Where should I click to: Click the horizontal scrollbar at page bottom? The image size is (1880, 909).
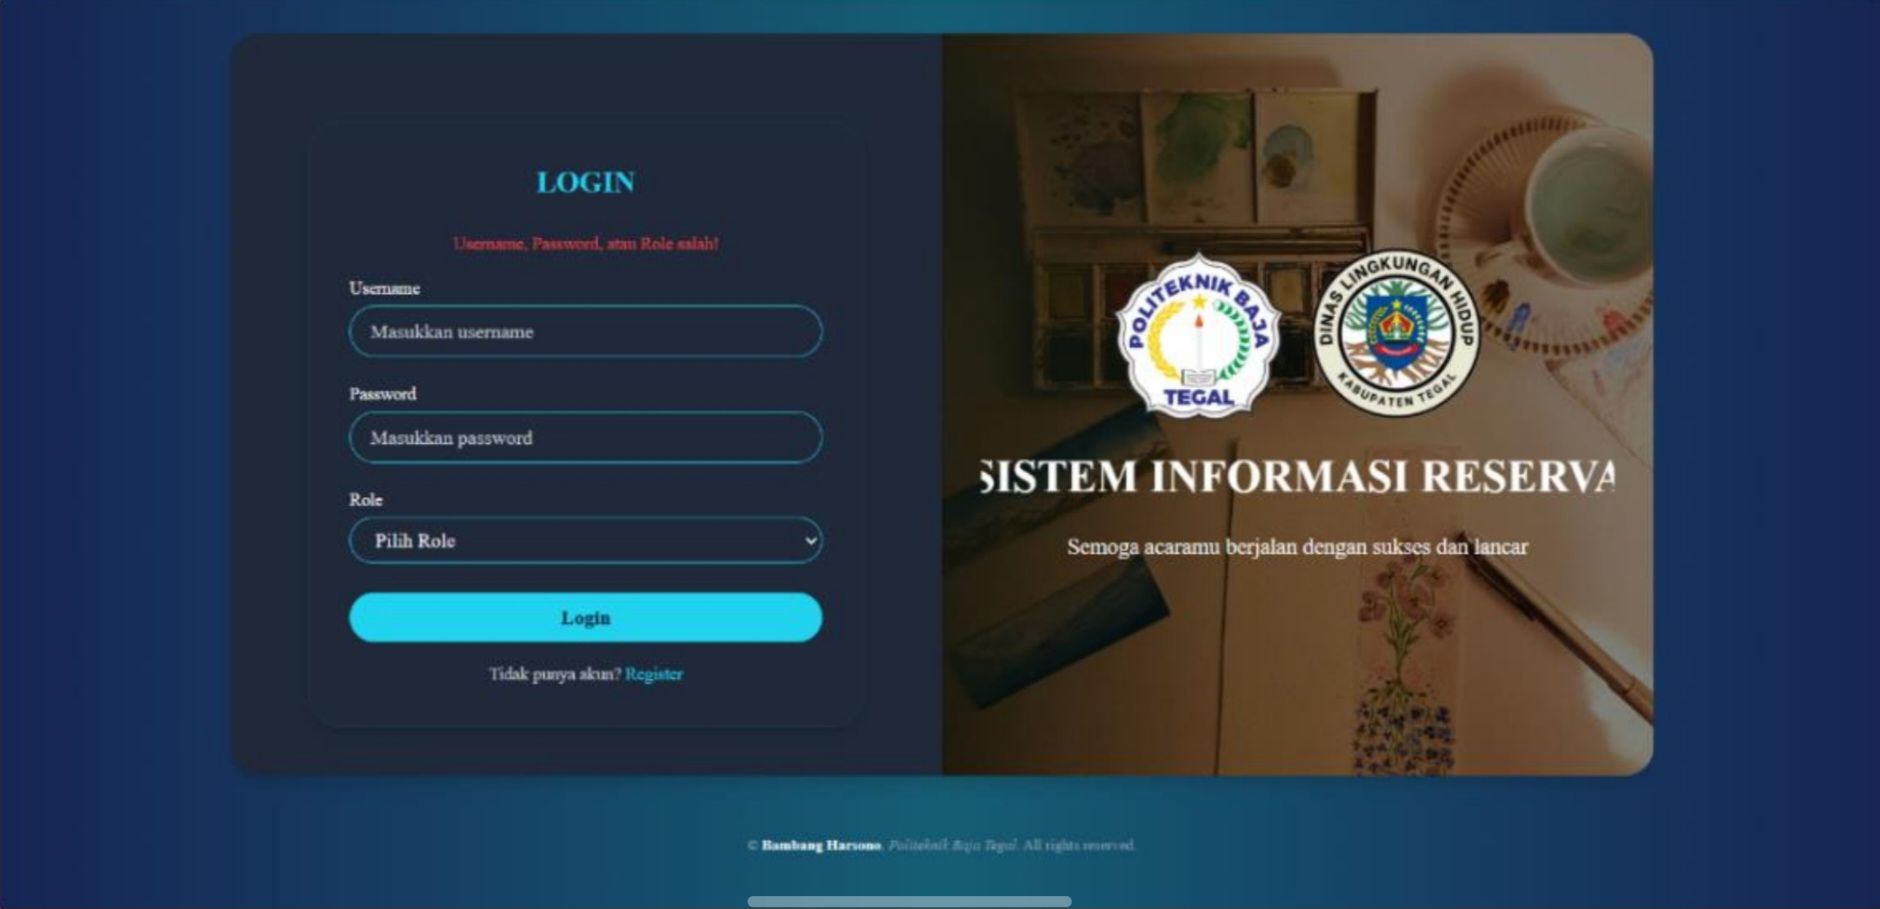[909, 901]
